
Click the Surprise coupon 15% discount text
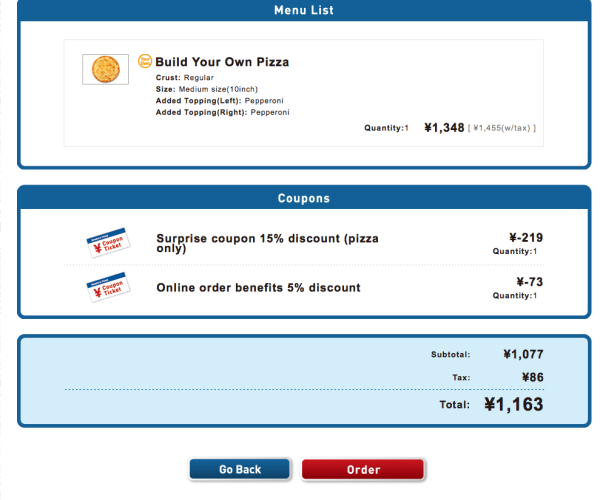pyautogui.click(x=267, y=243)
